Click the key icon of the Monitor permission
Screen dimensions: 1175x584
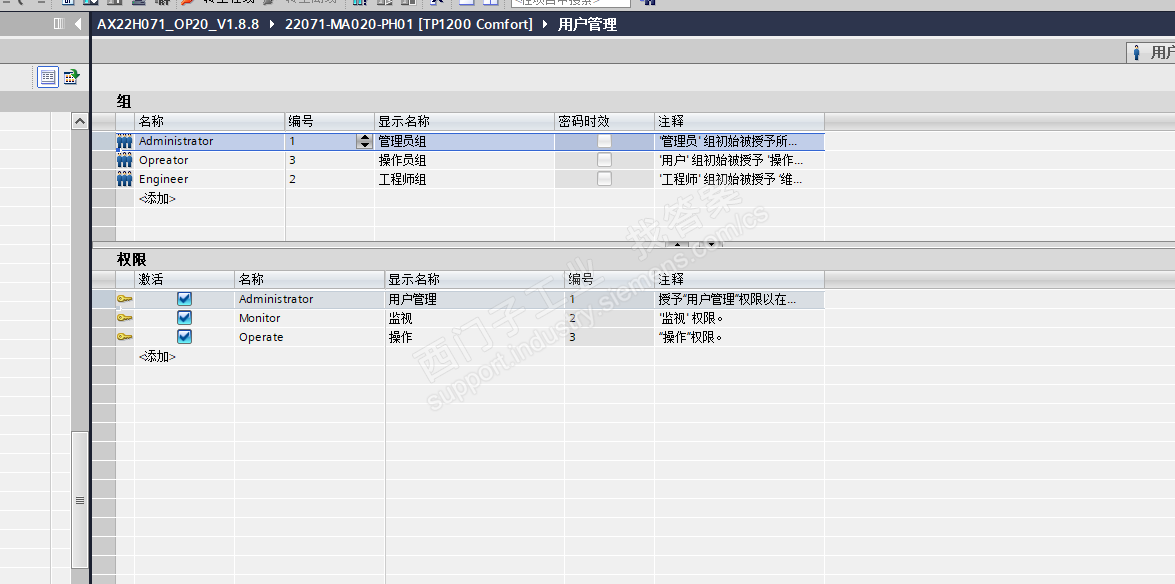click(x=124, y=318)
